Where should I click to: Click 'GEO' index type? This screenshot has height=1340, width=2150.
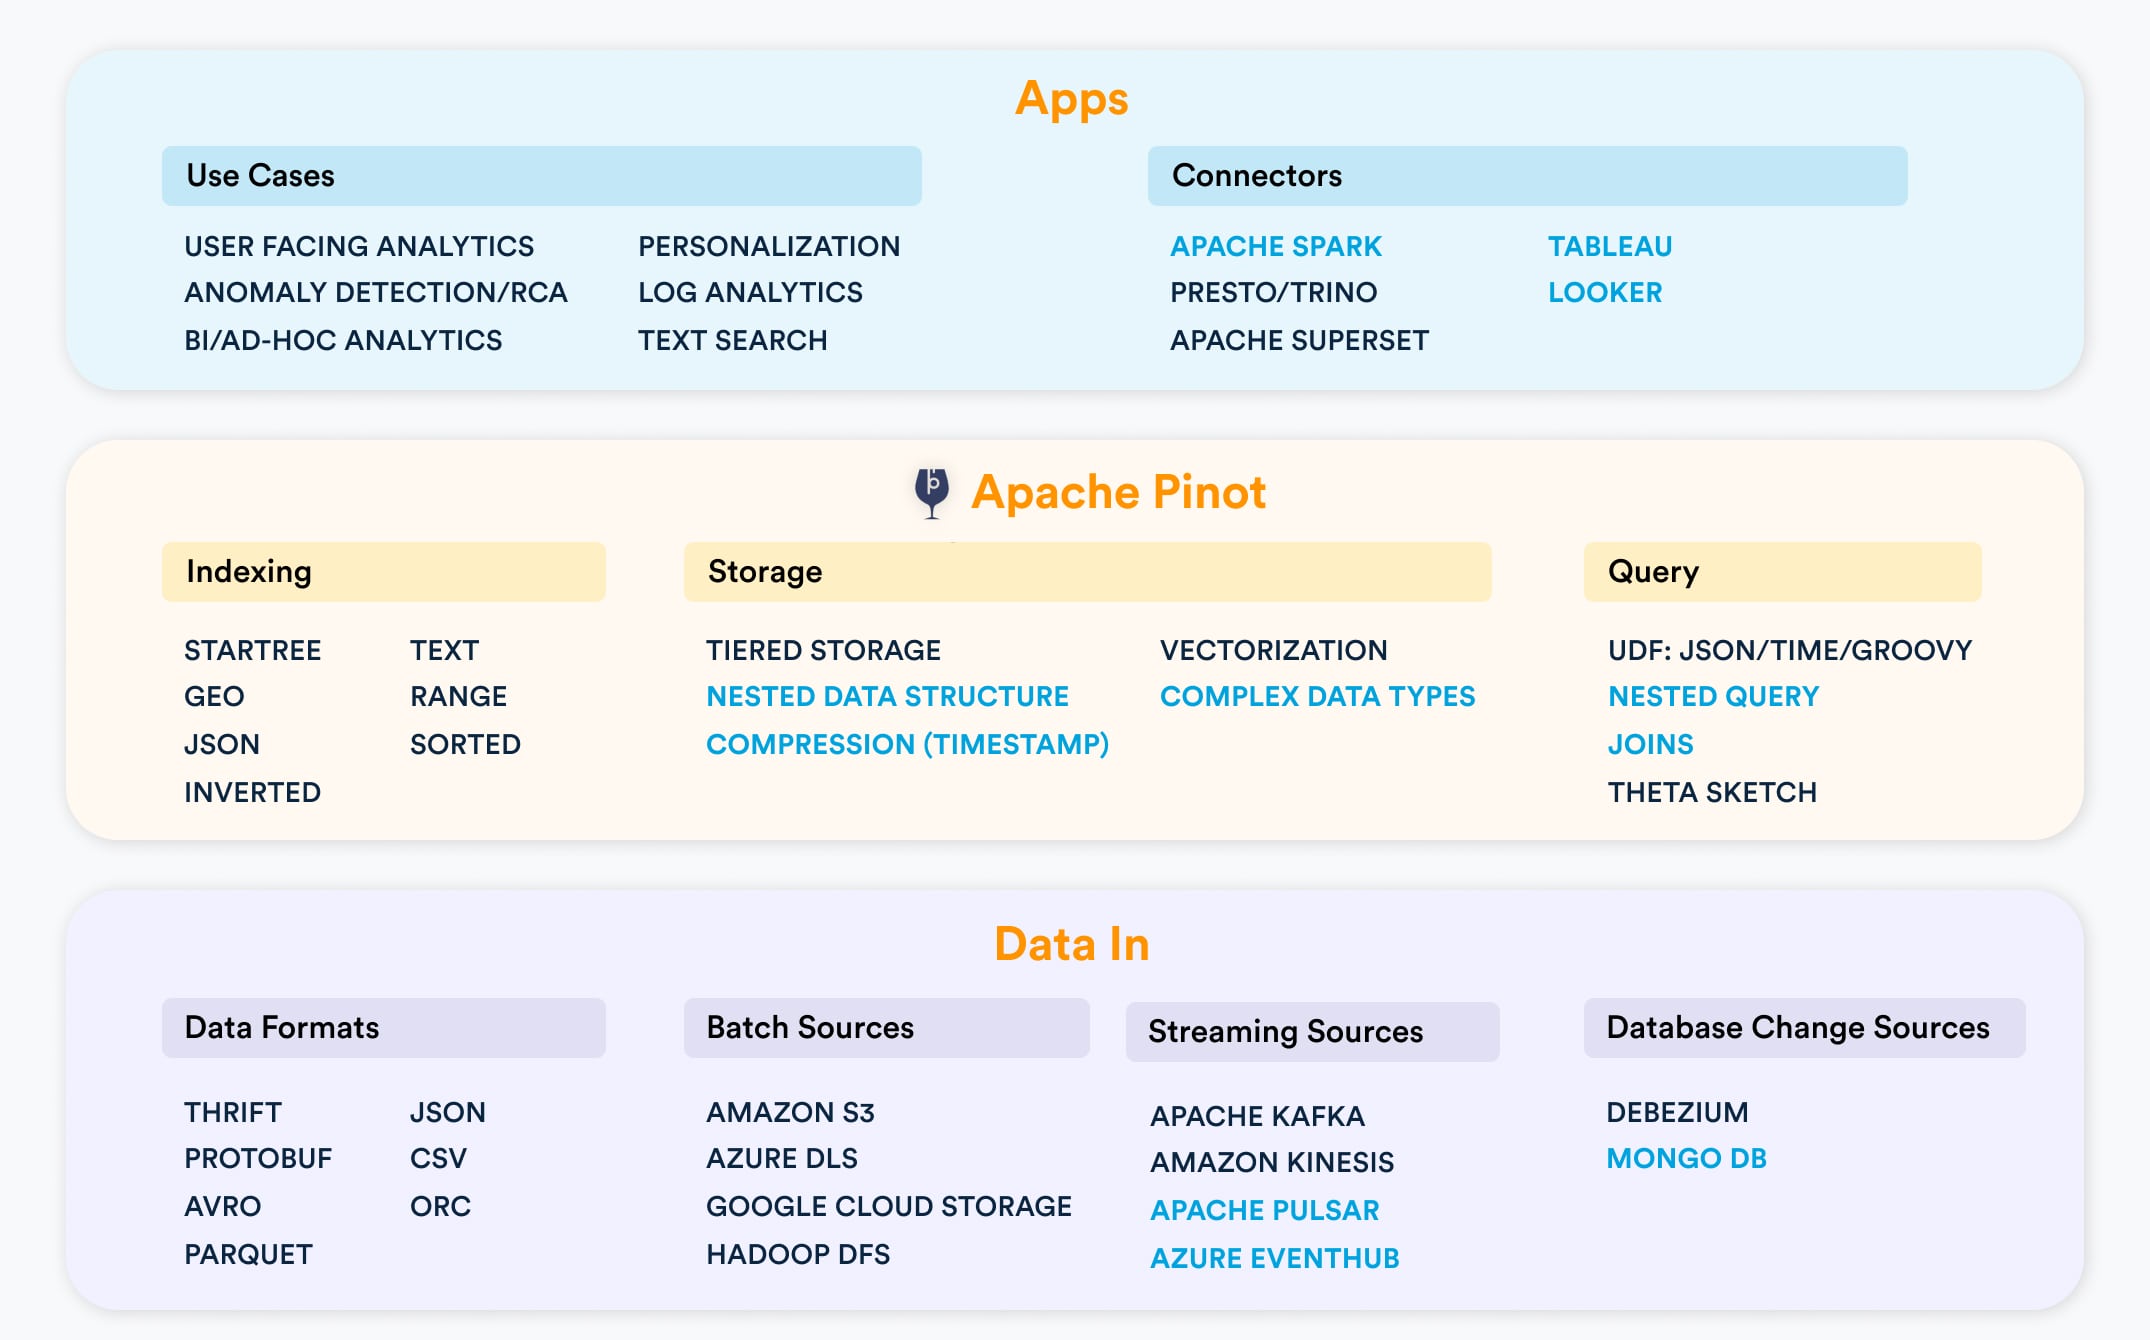(x=214, y=696)
